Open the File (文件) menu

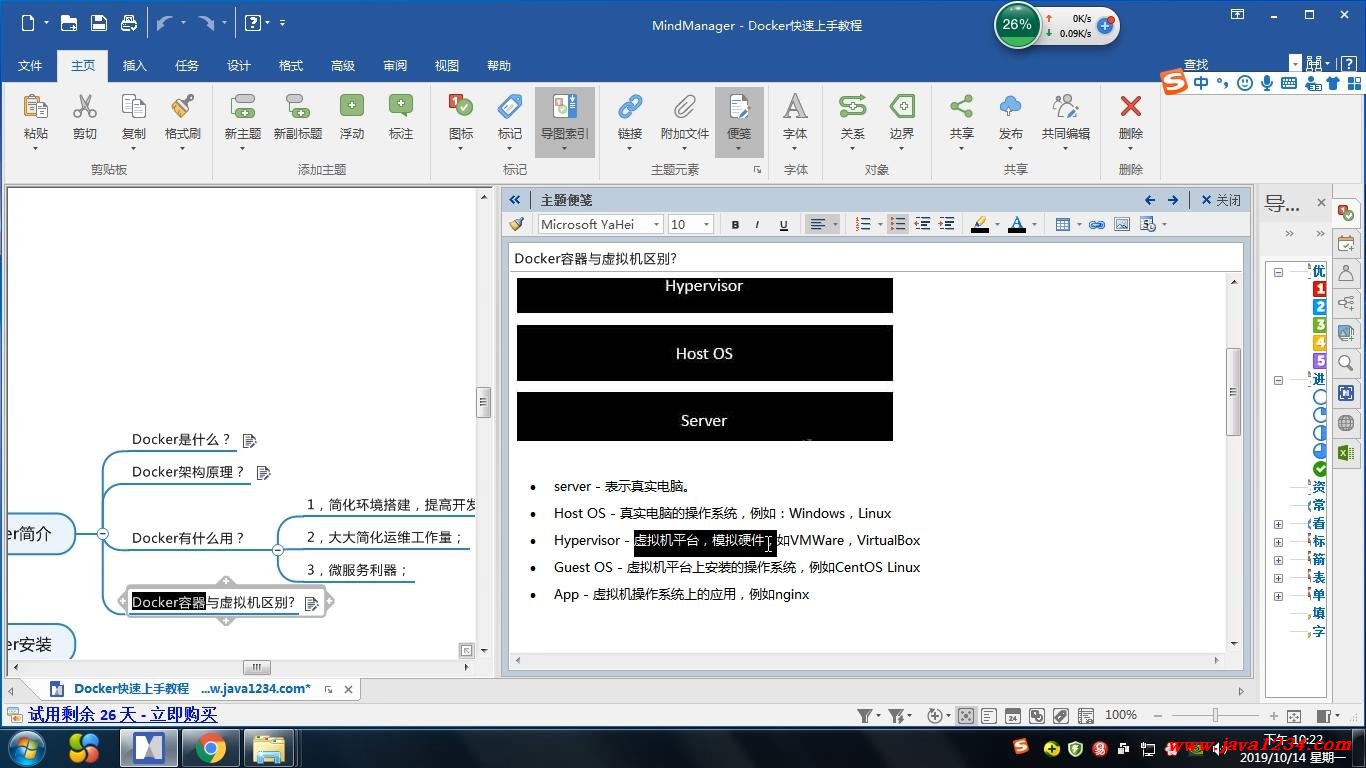tap(30, 65)
